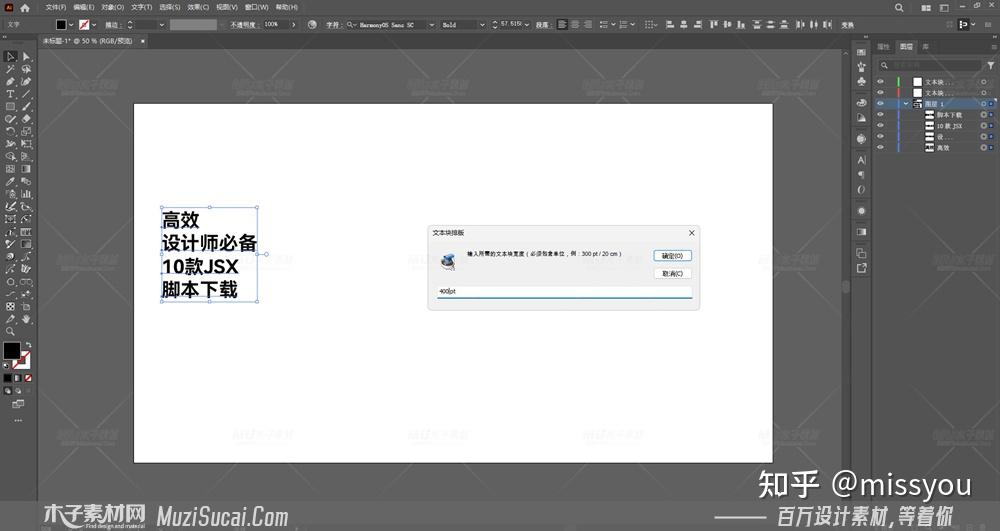Select the Line Segment tool
This screenshot has width=1000, height=531.
[x=26, y=94]
